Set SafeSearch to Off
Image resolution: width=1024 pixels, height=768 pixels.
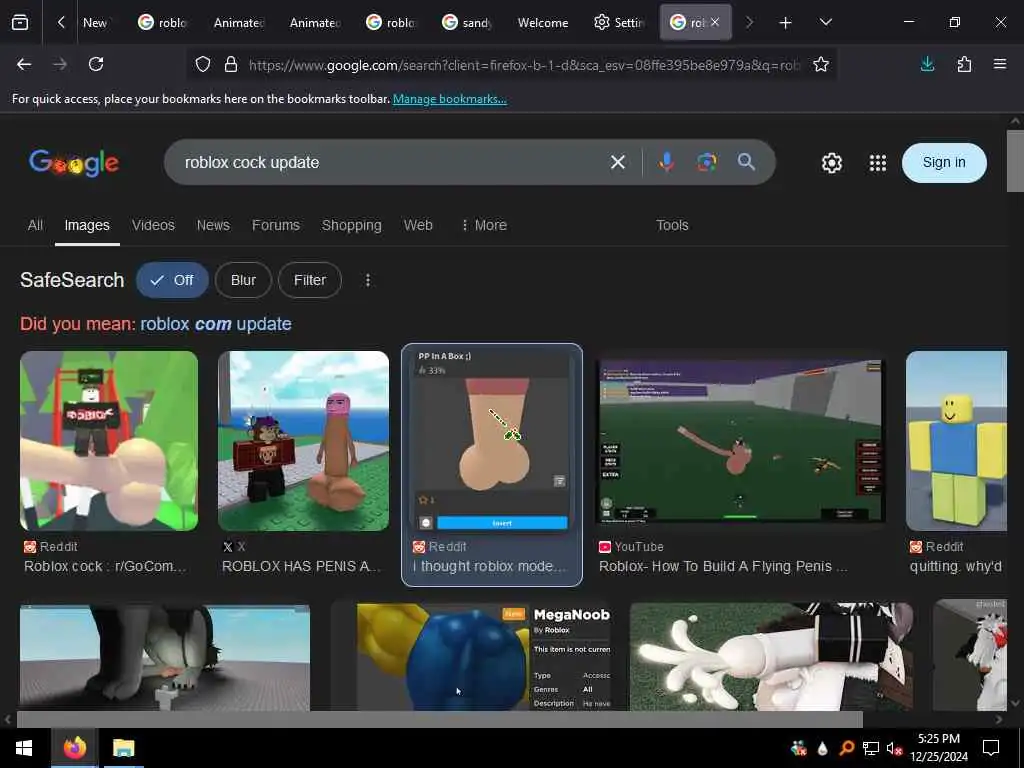coord(172,280)
